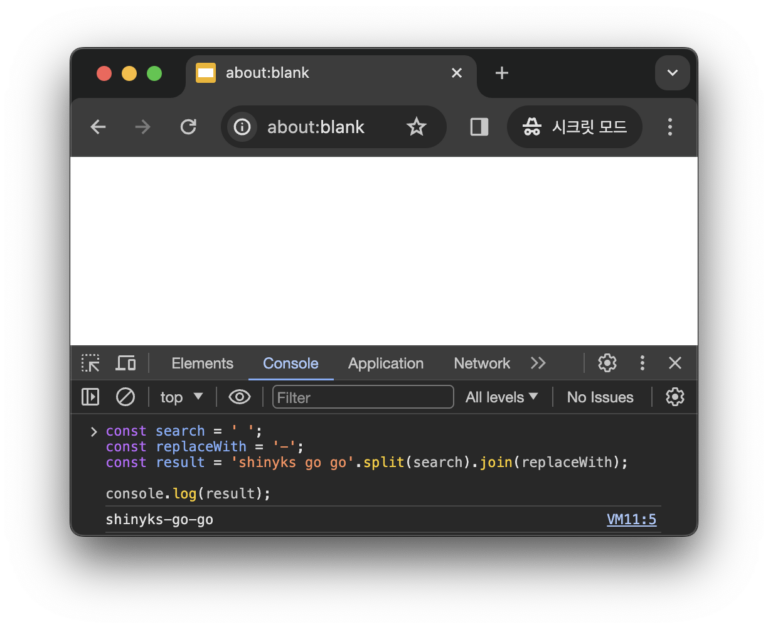
Task: Click the const replaceWith code line
Action: [205, 447]
